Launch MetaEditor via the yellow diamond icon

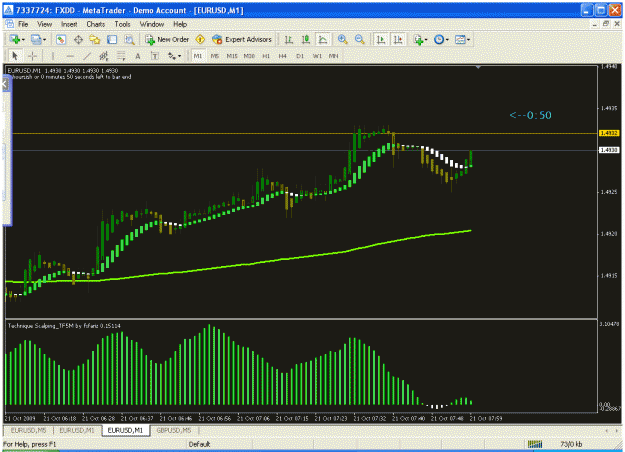pos(200,39)
